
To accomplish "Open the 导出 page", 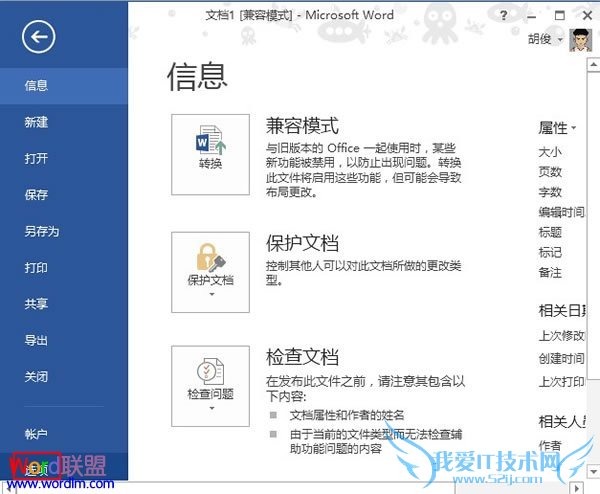I will 36,340.
